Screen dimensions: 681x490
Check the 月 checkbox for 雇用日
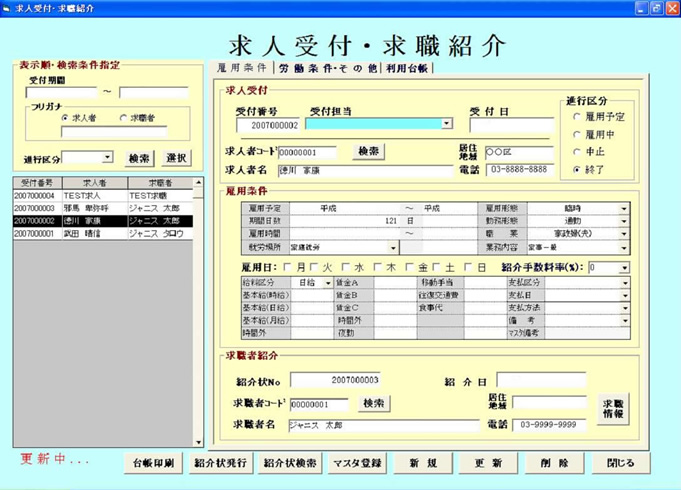click(x=288, y=268)
